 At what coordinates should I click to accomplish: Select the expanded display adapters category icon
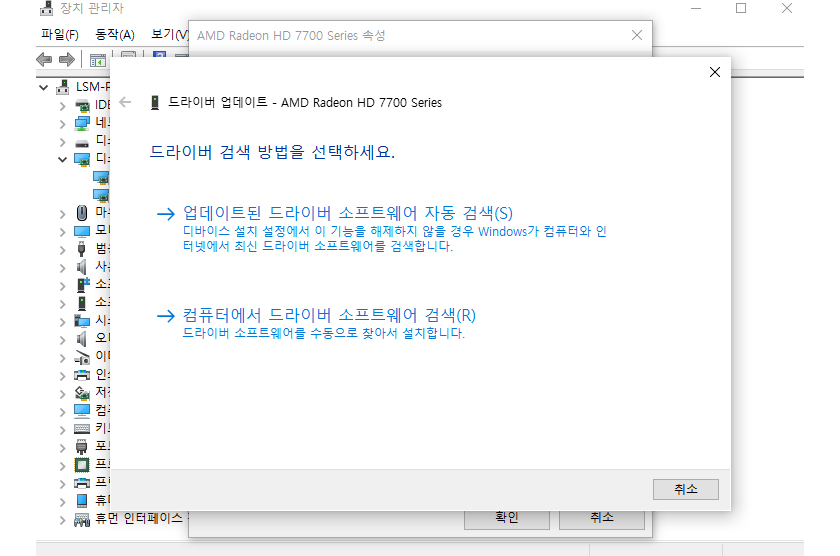[x=82, y=159]
